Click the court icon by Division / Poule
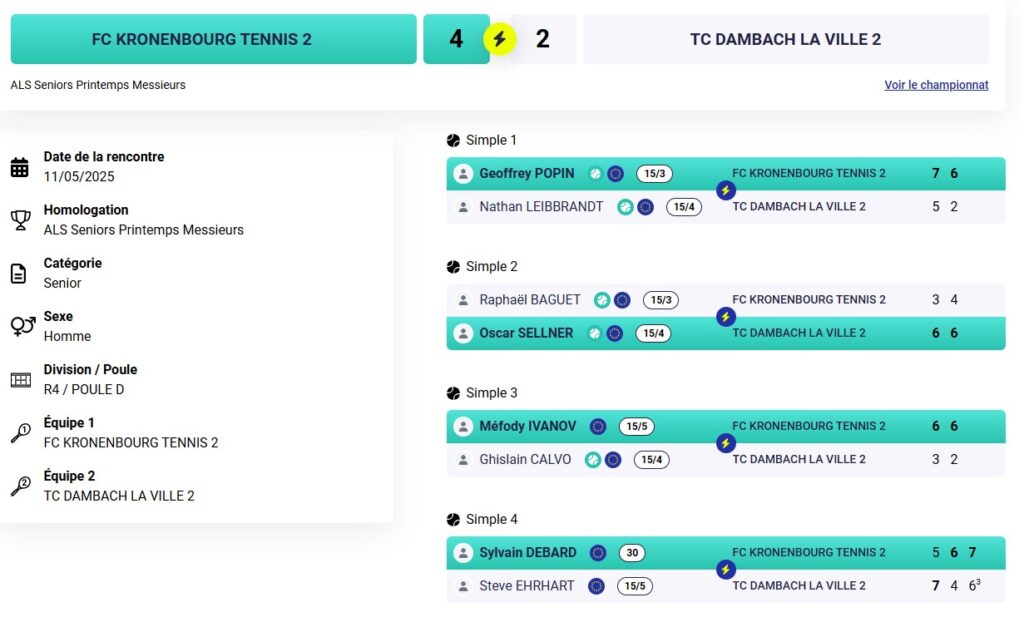Image resolution: width=1024 pixels, height=622 pixels. point(20,380)
